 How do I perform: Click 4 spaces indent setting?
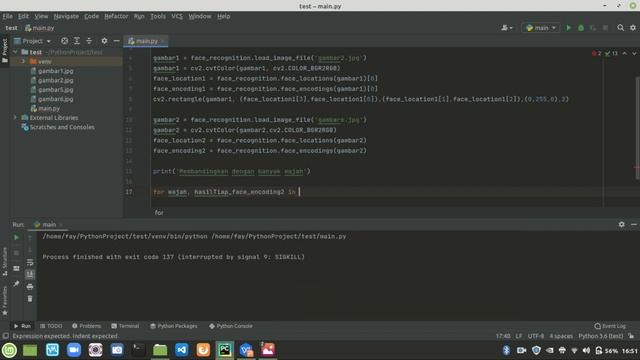(x=561, y=336)
